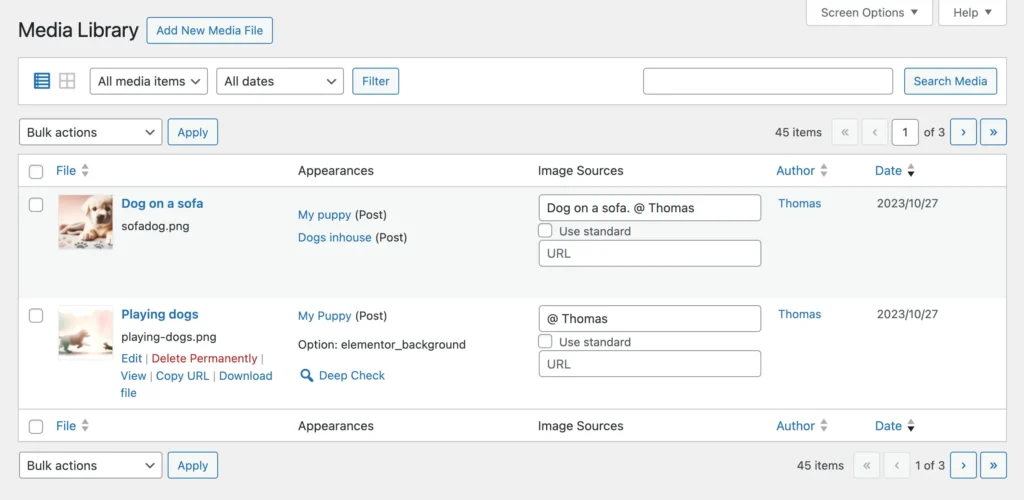Screen dimensions: 1024x500
Task: Click Add New Media File button
Action: tap(210, 30)
